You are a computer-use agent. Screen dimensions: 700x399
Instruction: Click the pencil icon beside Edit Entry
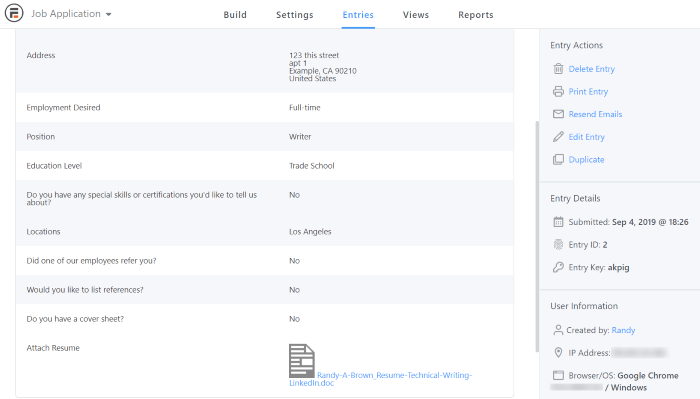point(558,137)
